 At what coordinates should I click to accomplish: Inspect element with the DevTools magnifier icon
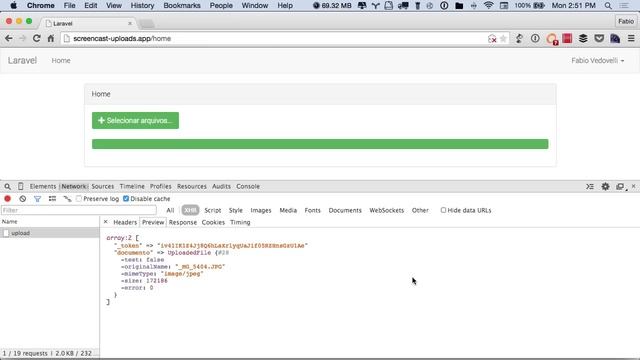tap(8, 187)
